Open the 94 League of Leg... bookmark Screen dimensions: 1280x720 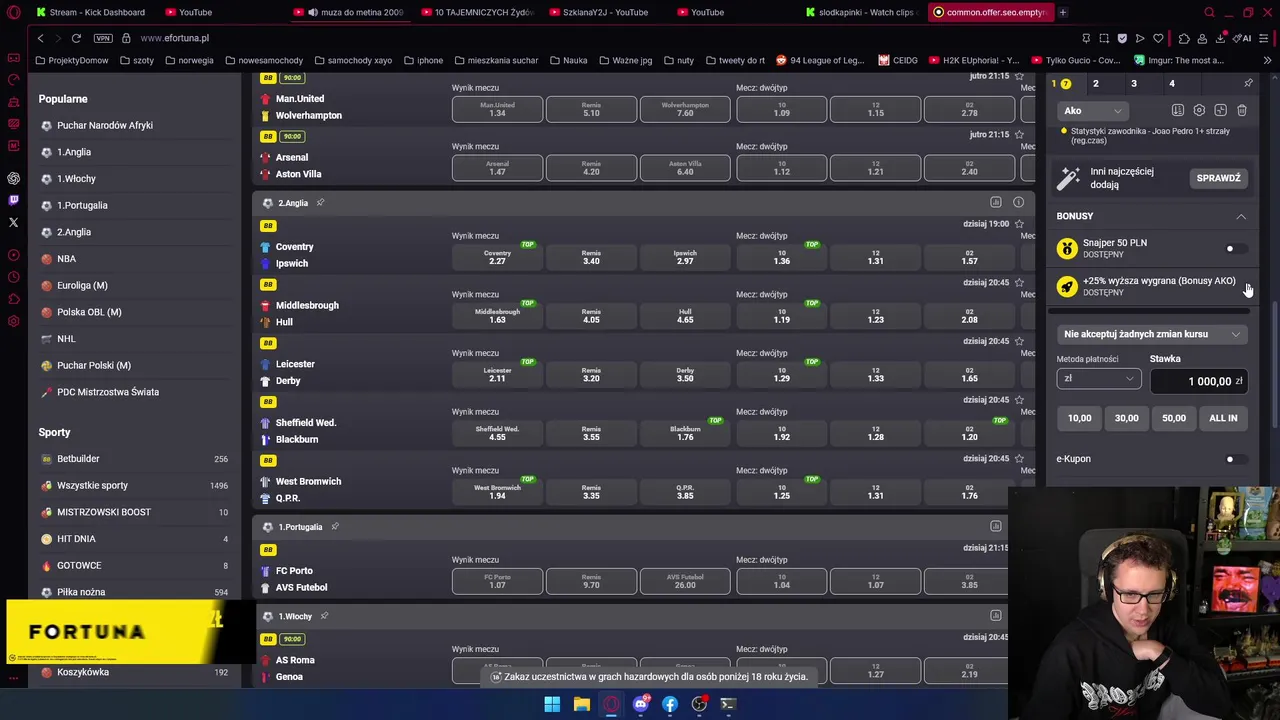(x=820, y=60)
